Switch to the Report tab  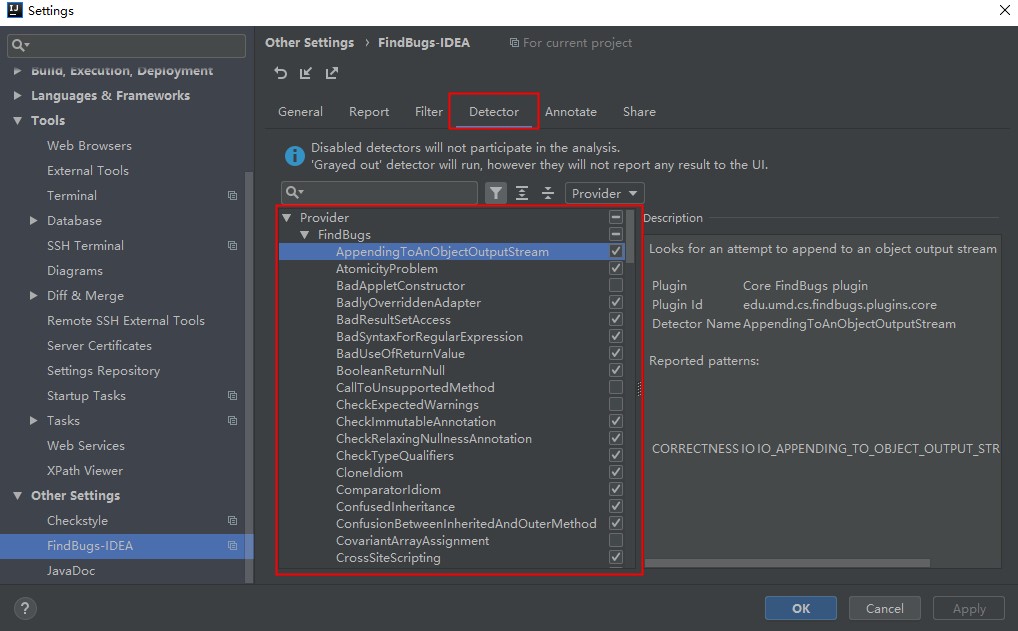369,112
